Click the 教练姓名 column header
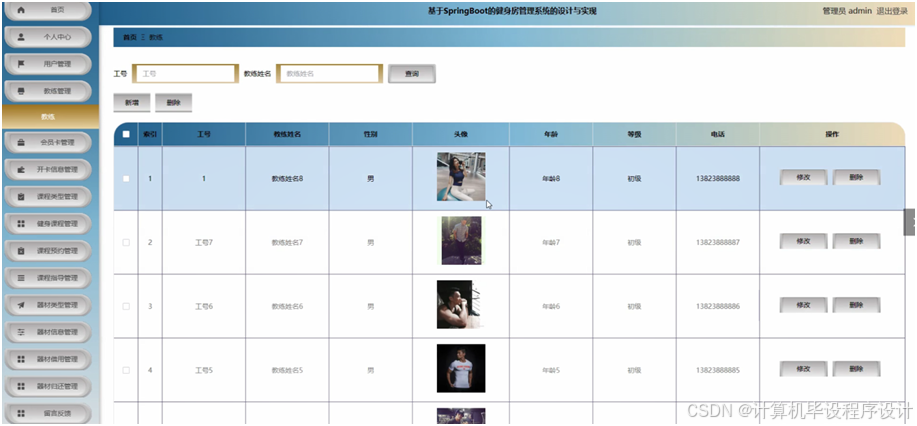Viewport: 917px width, 426px height. pyautogui.click(x=287, y=134)
